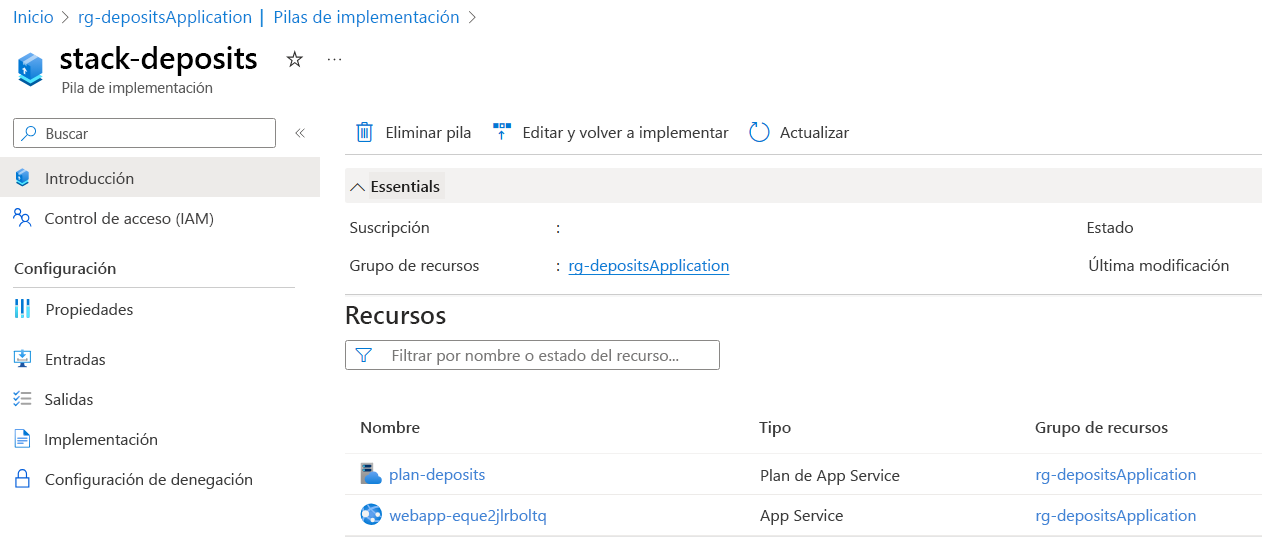The image size is (1262, 550).
Task: Click the Implementación document icon
Action: point(23,439)
